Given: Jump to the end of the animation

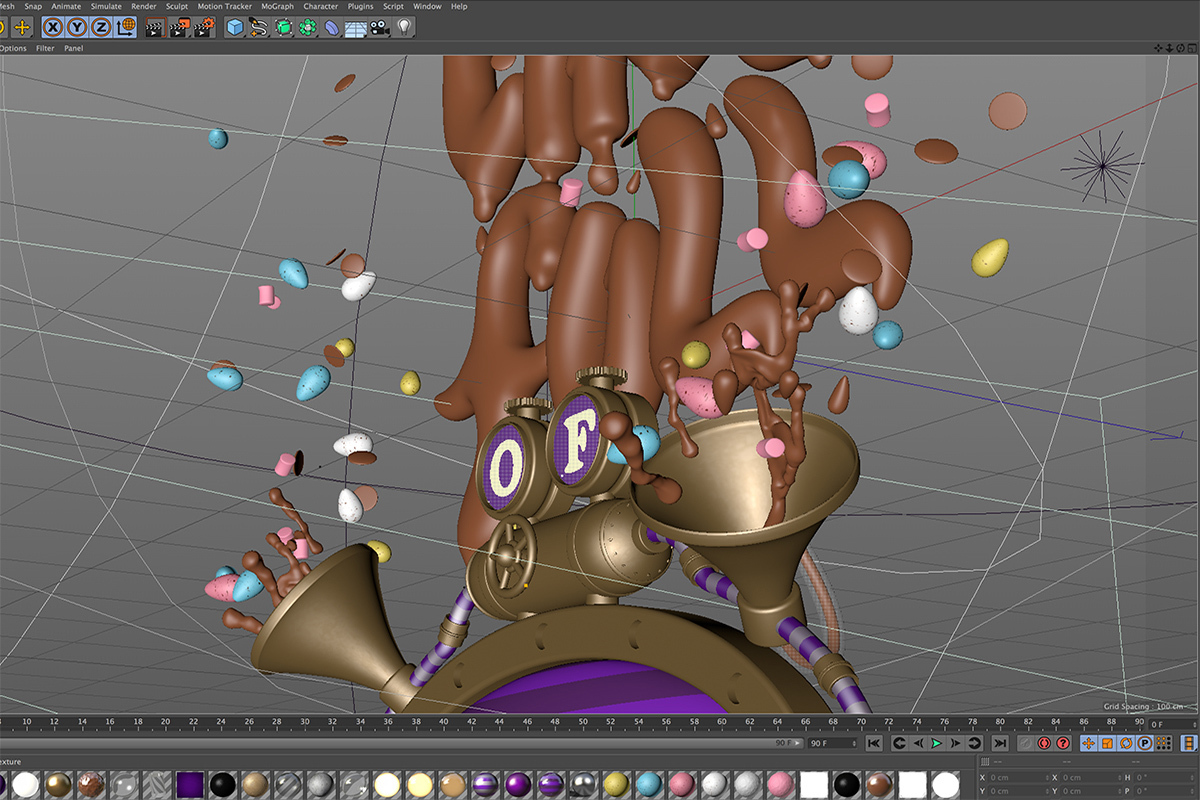Looking at the screenshot, I should tap(999, 743).
